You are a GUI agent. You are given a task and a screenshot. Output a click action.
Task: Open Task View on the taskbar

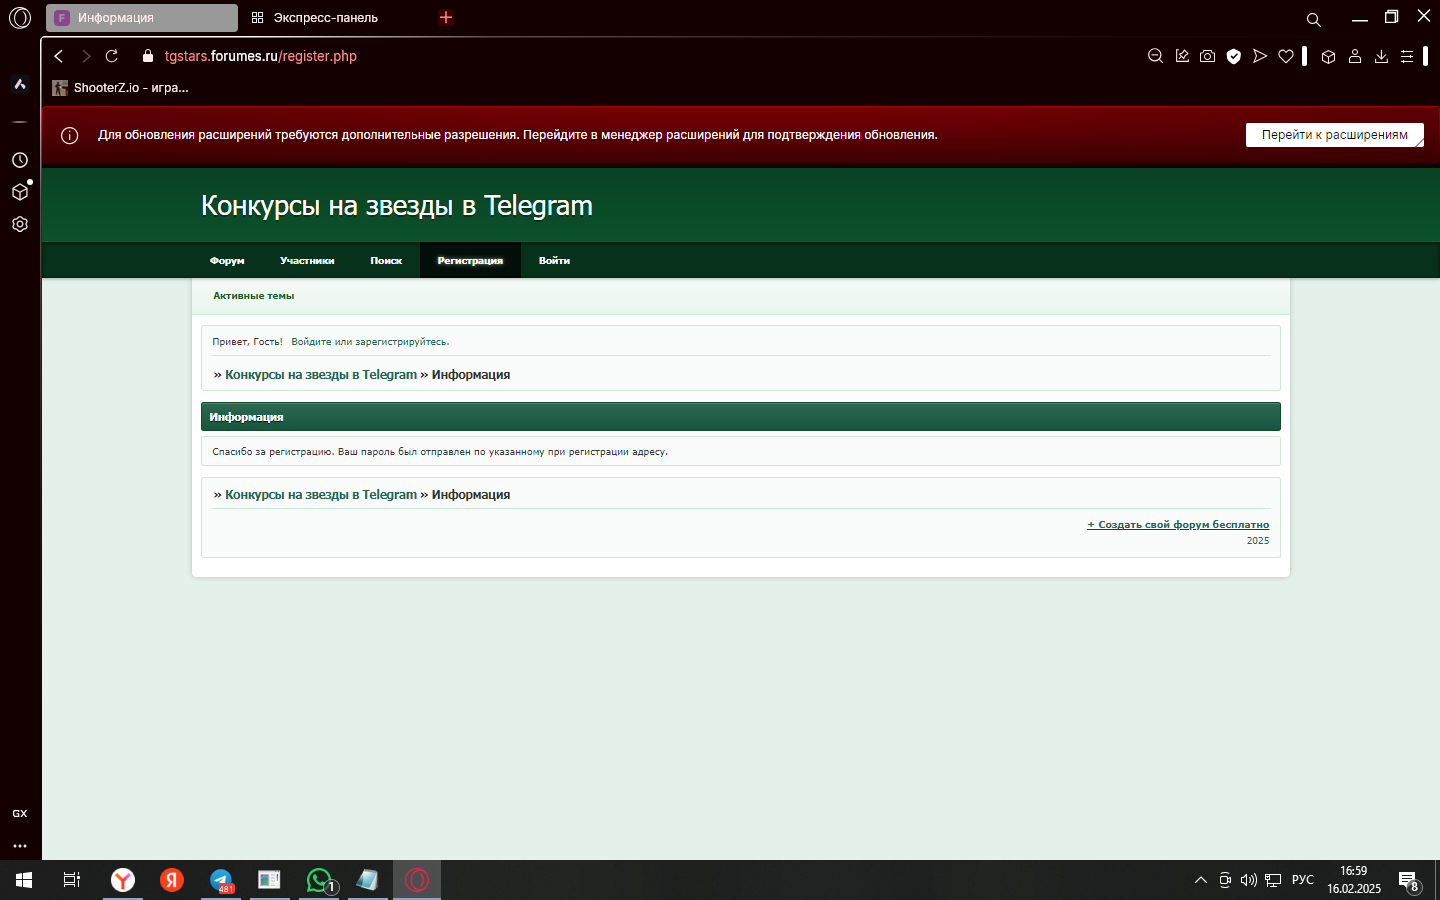72,880
